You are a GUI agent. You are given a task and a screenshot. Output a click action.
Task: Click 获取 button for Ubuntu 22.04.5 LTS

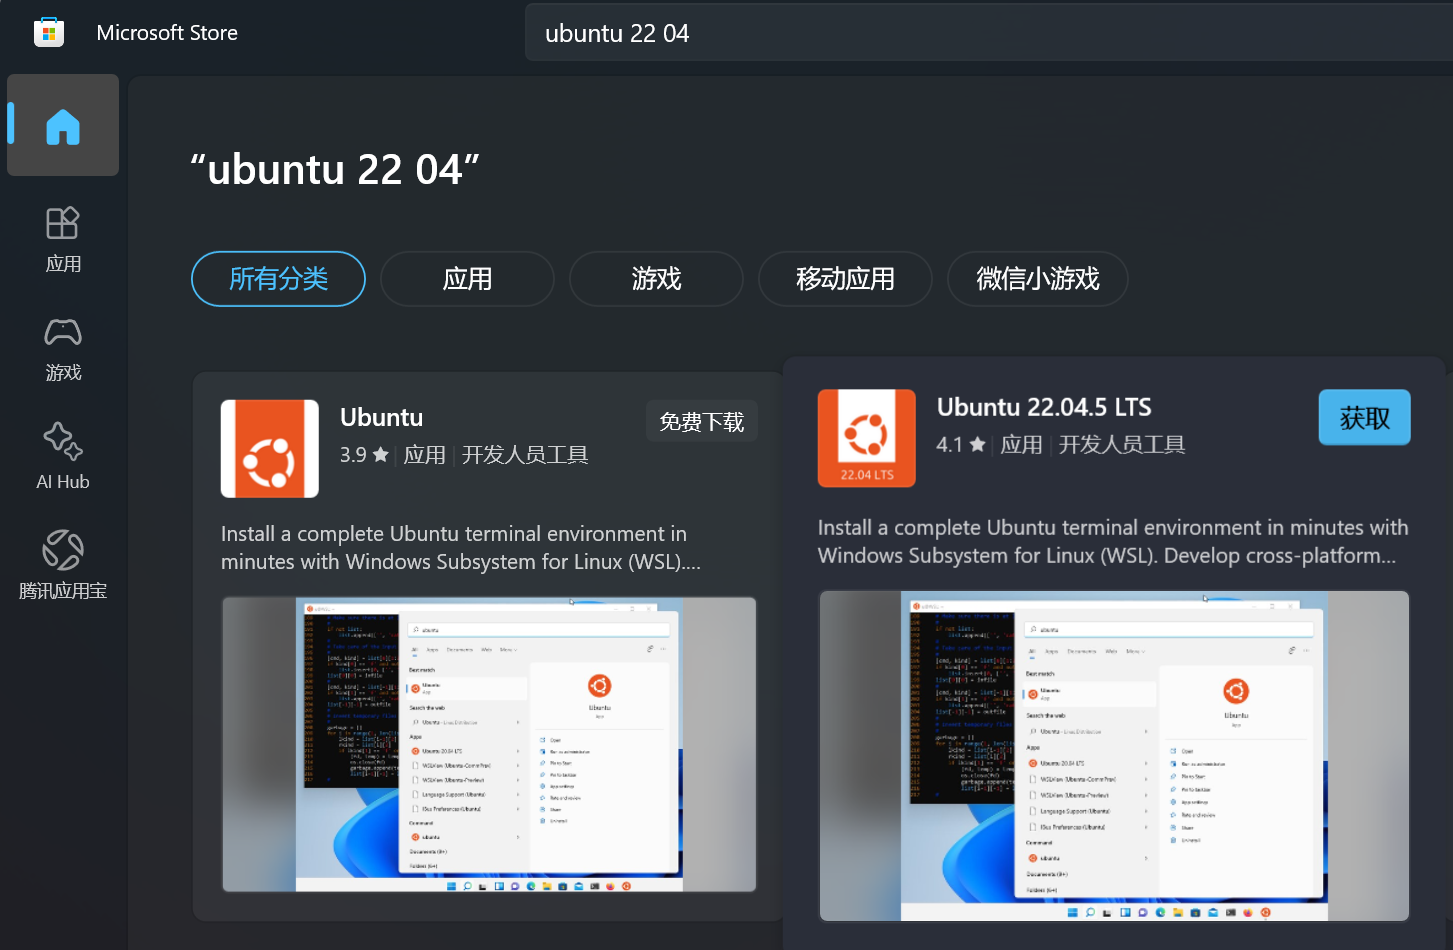tap(1364, 417)
